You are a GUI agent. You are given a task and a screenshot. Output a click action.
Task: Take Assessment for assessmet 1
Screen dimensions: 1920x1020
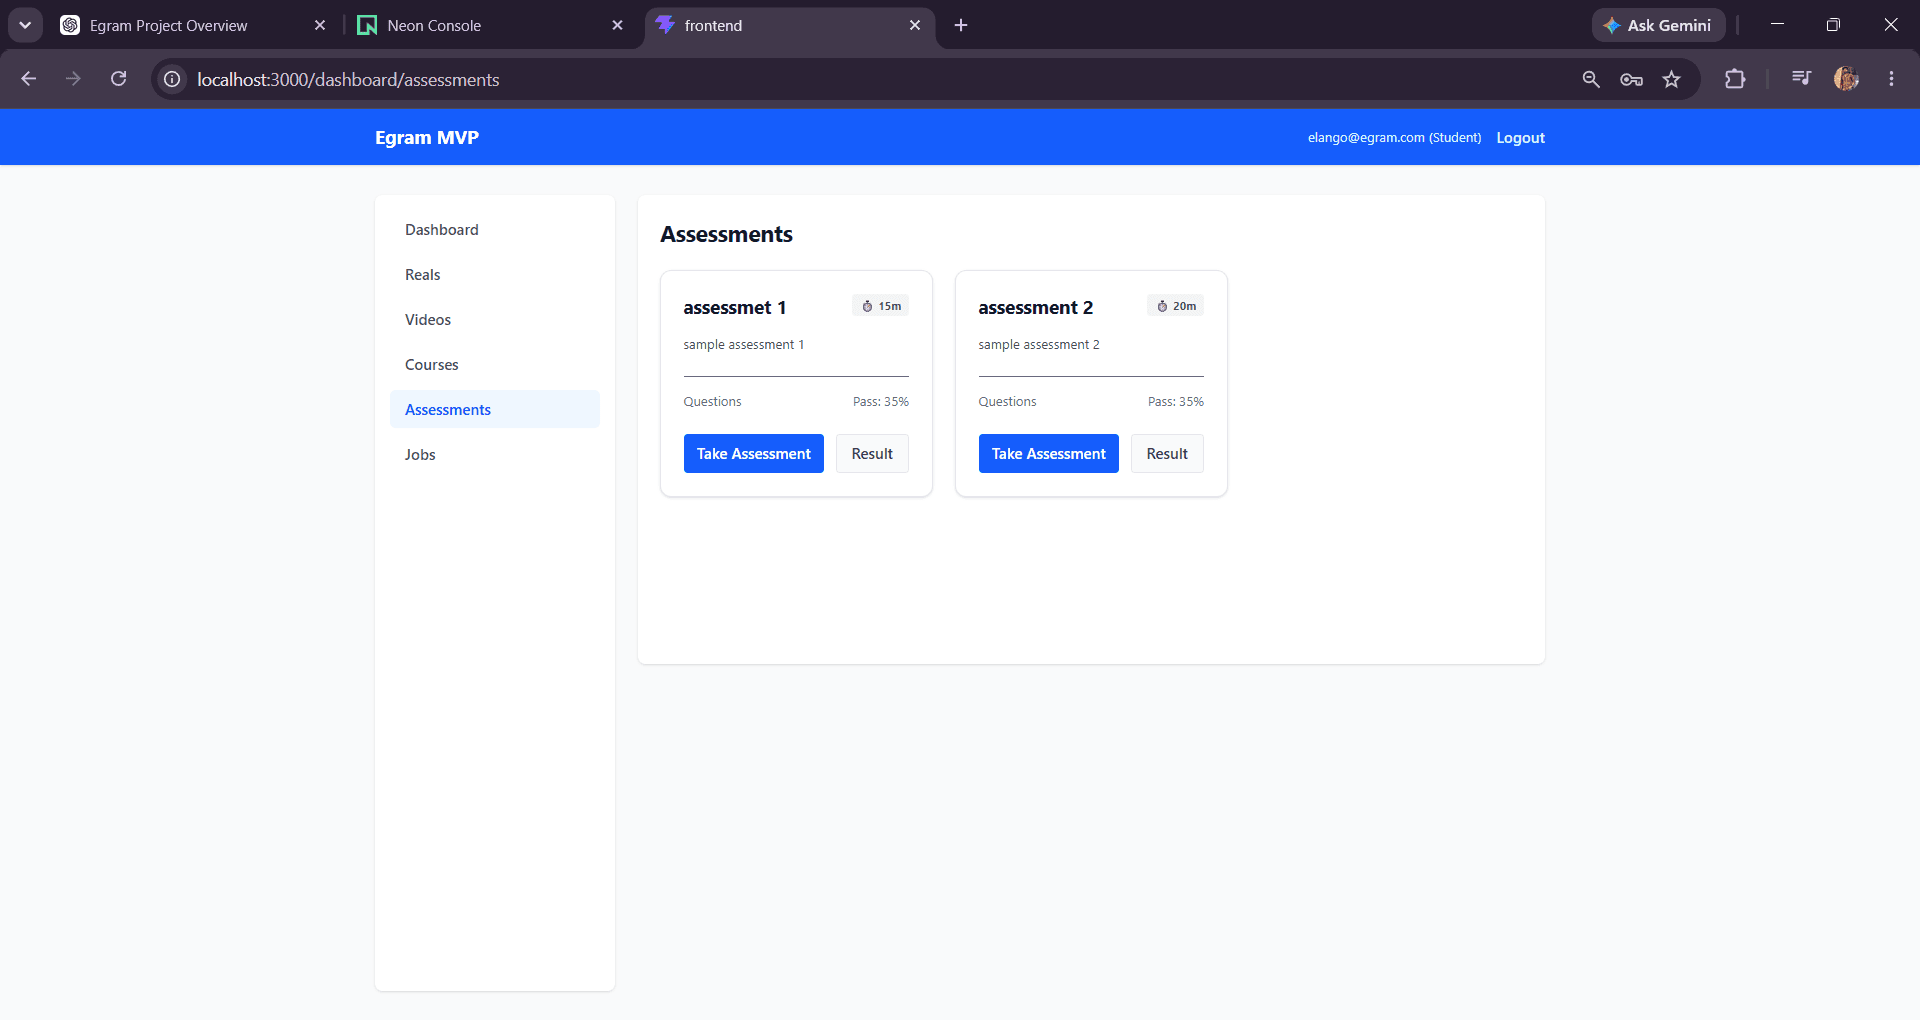click(x=753, y=453)
